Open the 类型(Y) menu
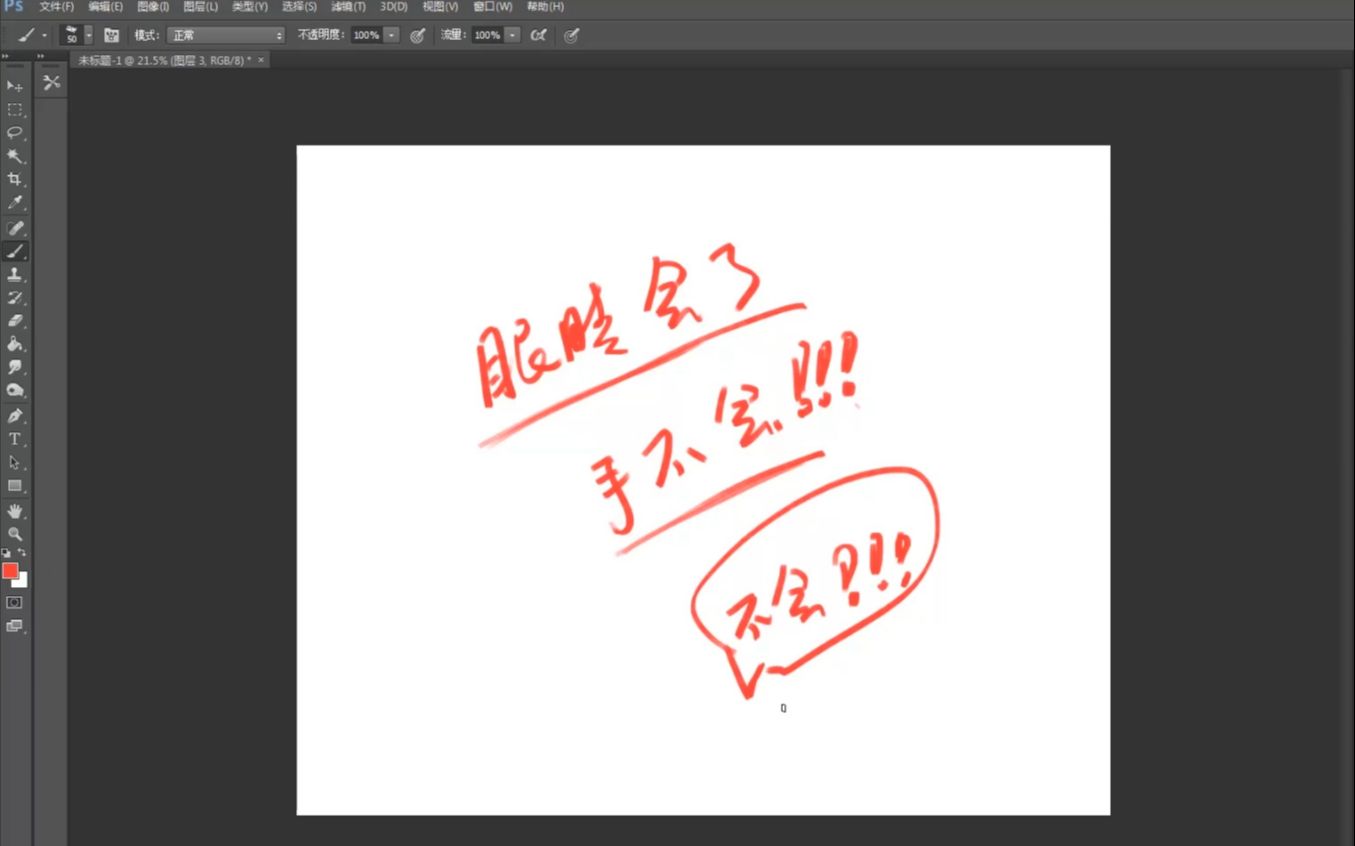The image size is (1355, 846). tap(250, 7)
